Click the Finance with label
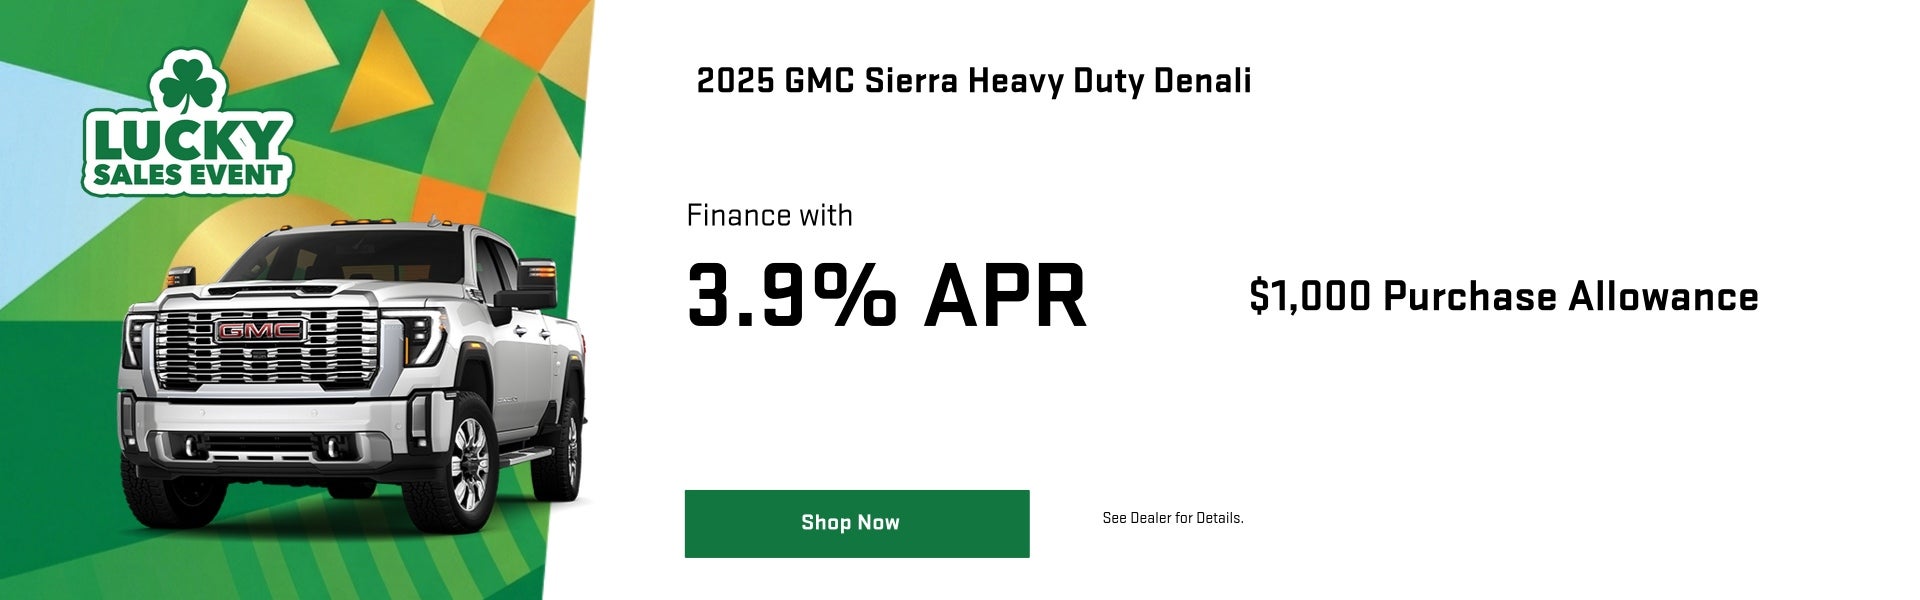 point(768,215)
